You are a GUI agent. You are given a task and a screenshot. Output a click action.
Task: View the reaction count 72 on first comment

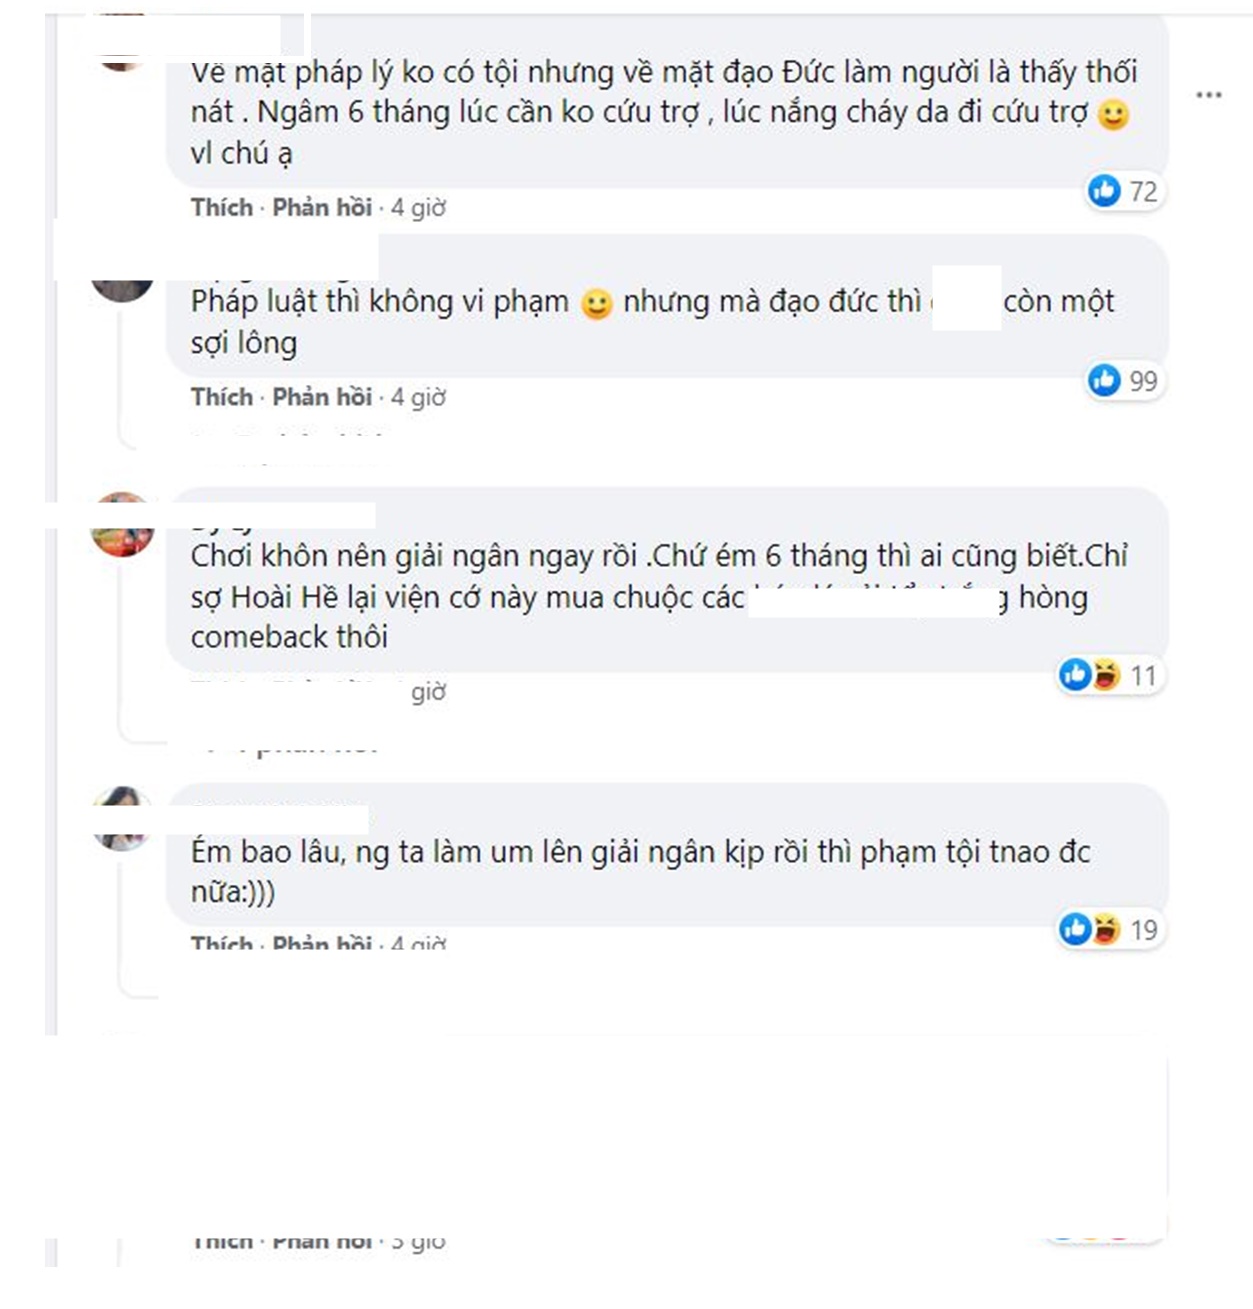pos(1143,191)
